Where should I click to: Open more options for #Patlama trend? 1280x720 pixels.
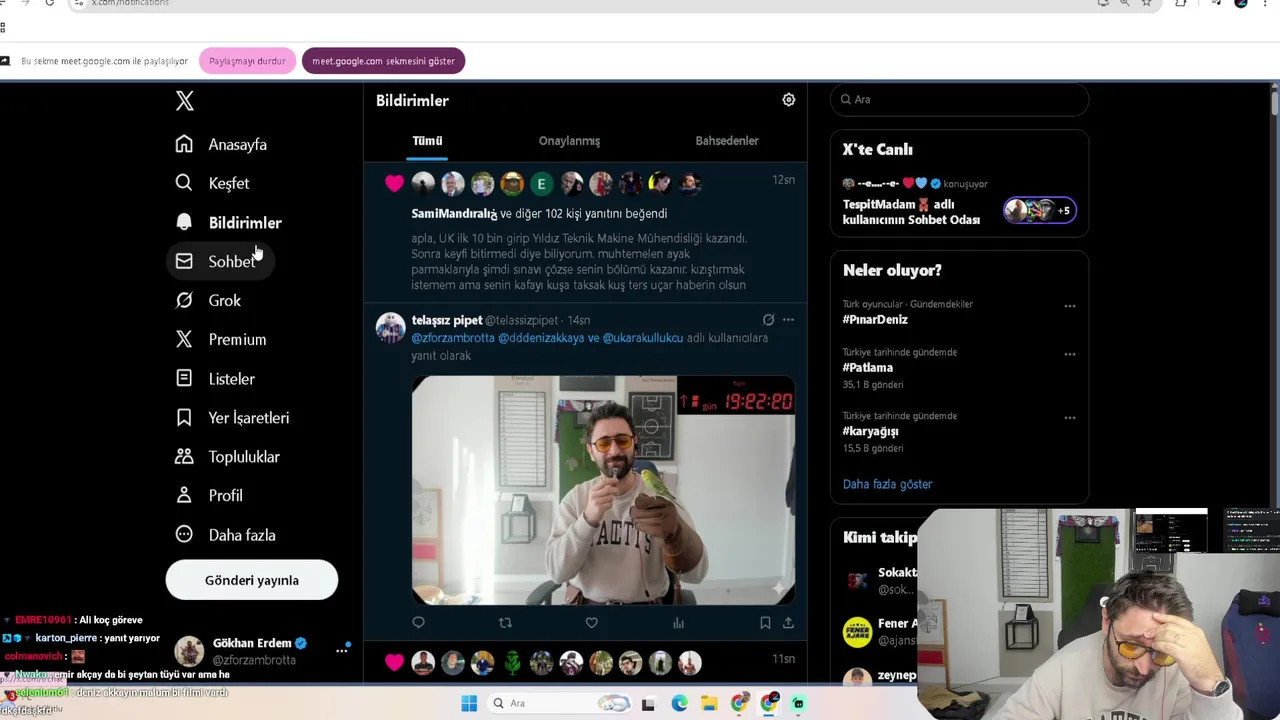[1070, 354]
